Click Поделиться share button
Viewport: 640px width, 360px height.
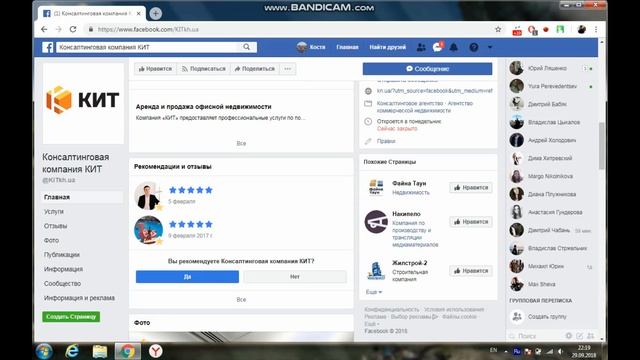[x=255, y=69]
